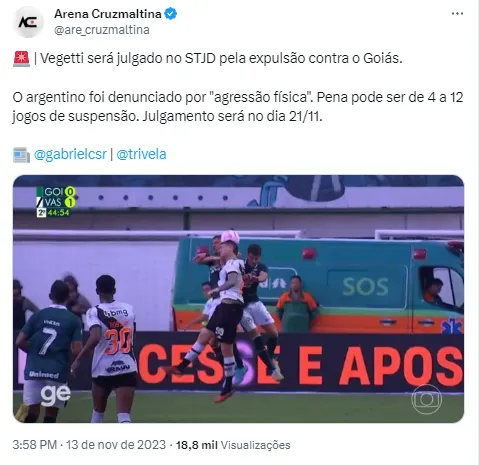Open the @trivela mention link

(141, 154)
